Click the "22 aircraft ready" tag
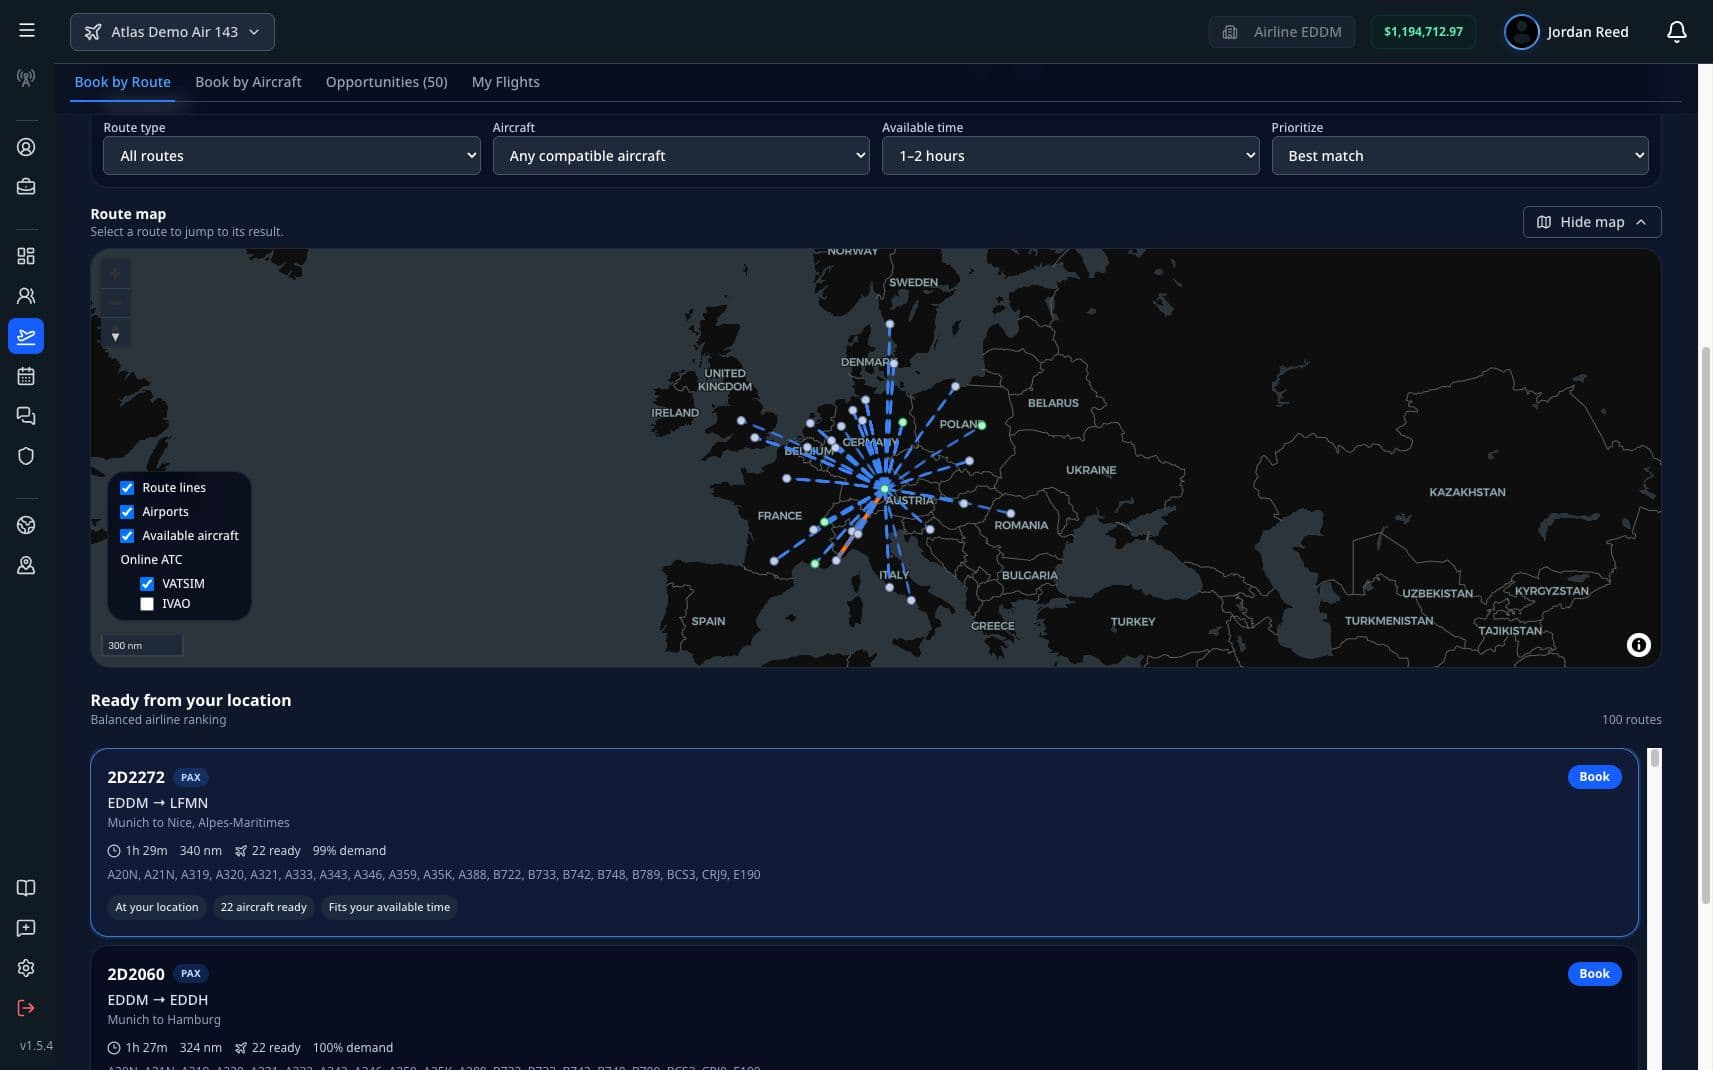 (264, 907)
